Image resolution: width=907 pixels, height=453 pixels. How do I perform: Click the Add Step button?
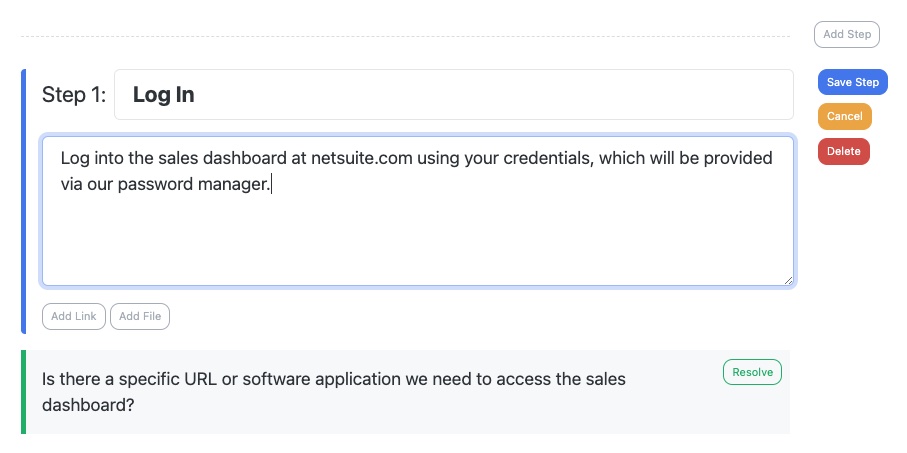coord(846,34)
